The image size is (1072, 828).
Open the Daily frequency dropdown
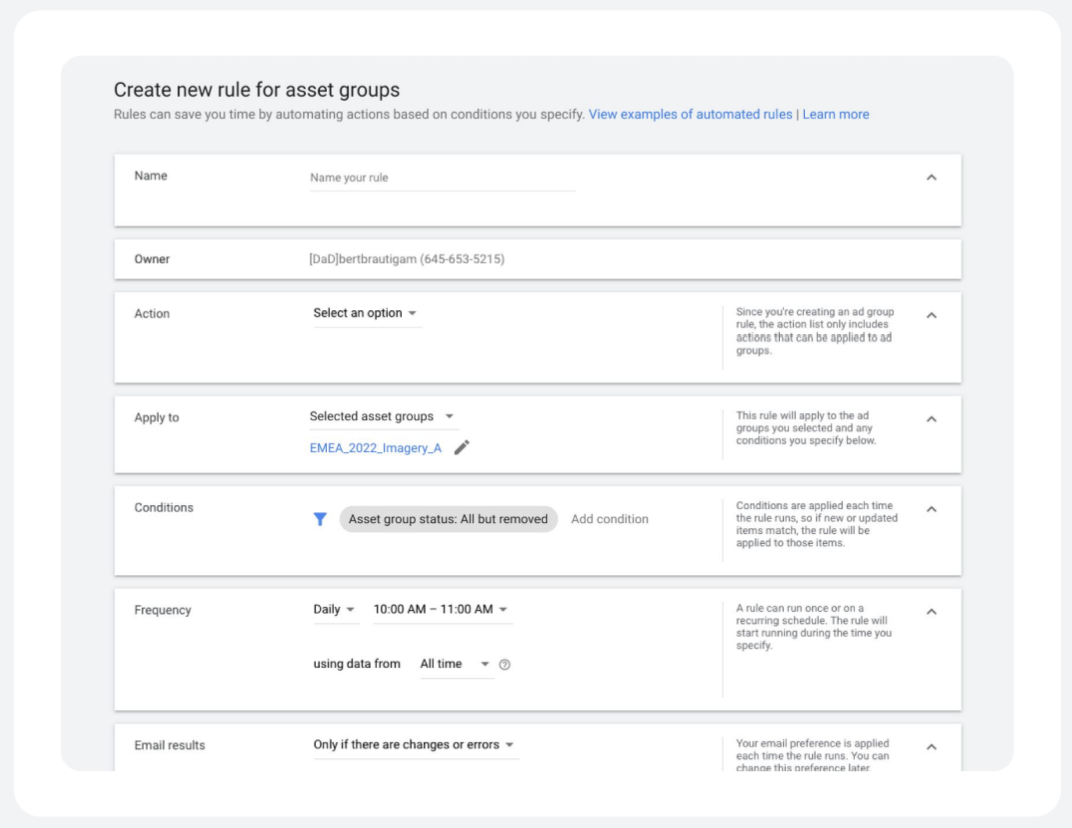(x=335, y=610)
